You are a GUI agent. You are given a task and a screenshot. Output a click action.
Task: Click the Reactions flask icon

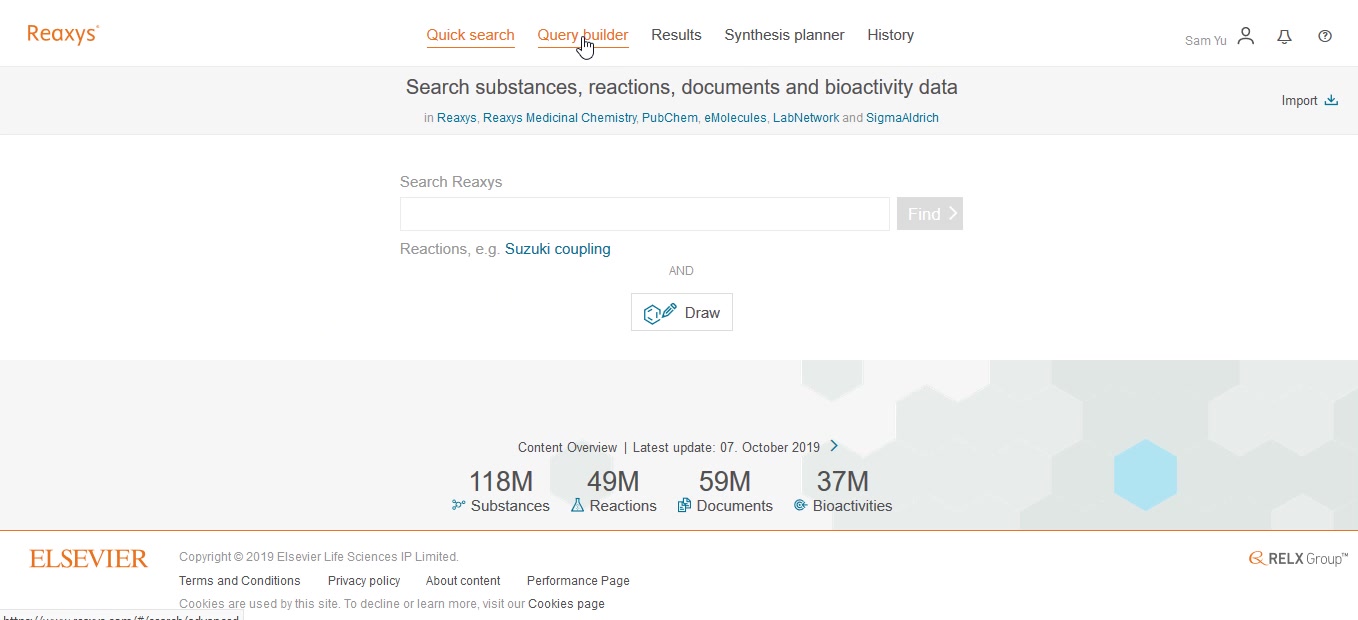(x=577, y=506)
